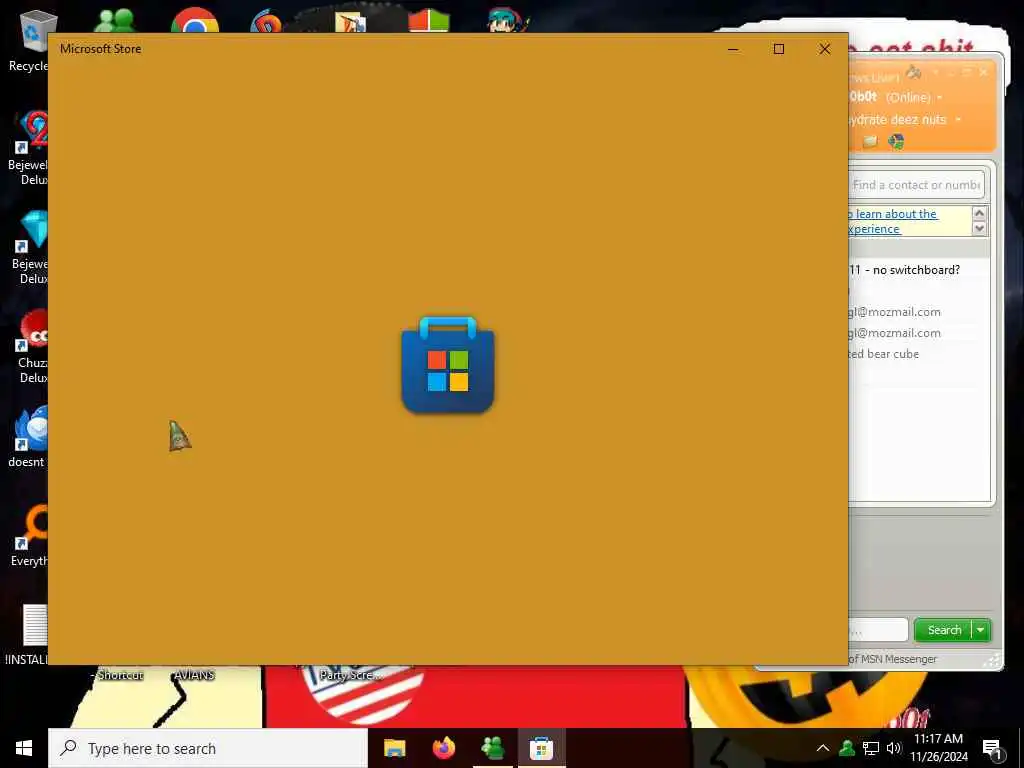Screen dimensions: 1024x768
Task: Open the Search button dropdown arrow in Messenger
Action: pos(981,630)
